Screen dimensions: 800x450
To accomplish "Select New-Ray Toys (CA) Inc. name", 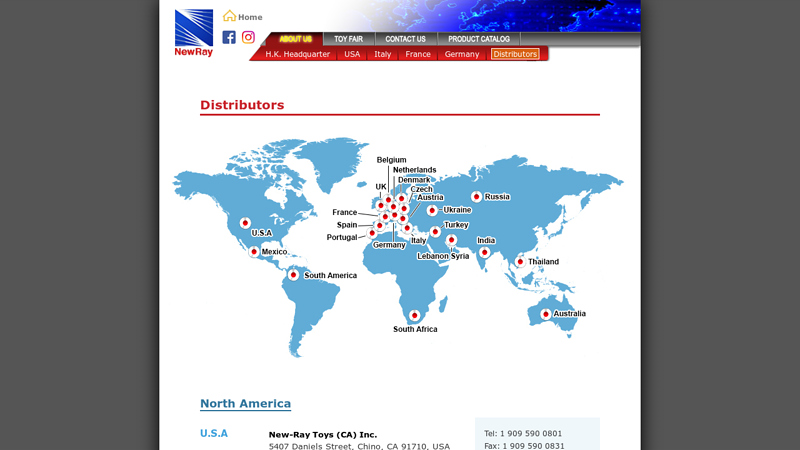I will (x=323, y=435).
